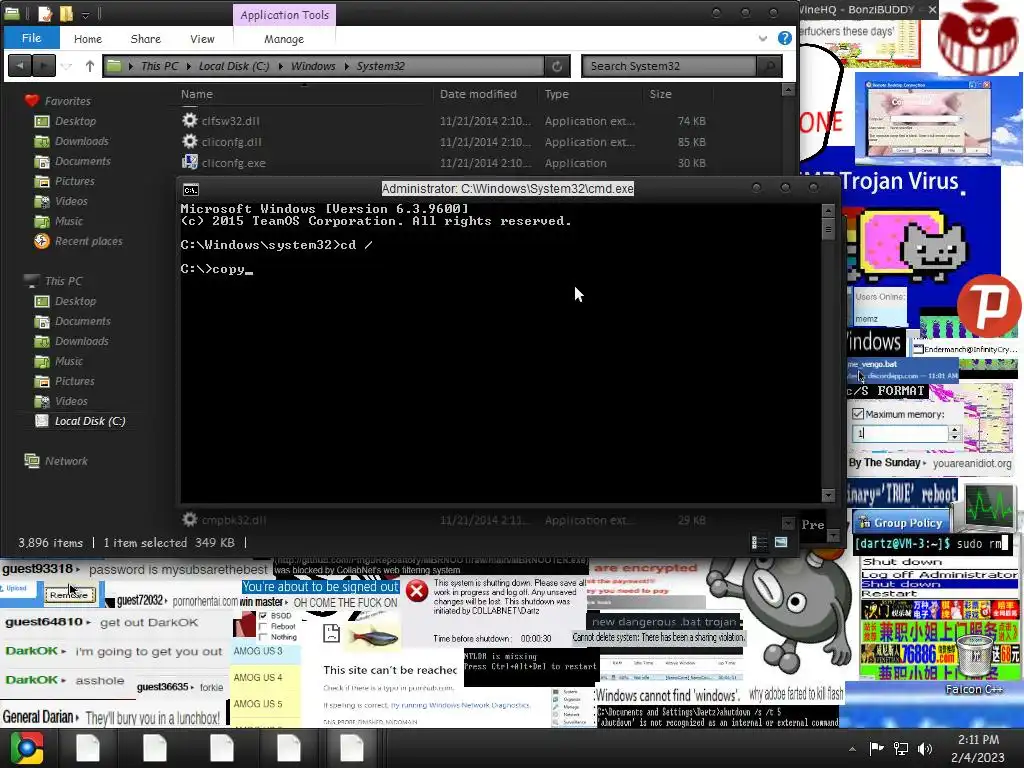The height and width of the screenshot is (768, 1024).
Task: Focus the Search System32 field
Action: pyautogui.click(x=669, y=66)
